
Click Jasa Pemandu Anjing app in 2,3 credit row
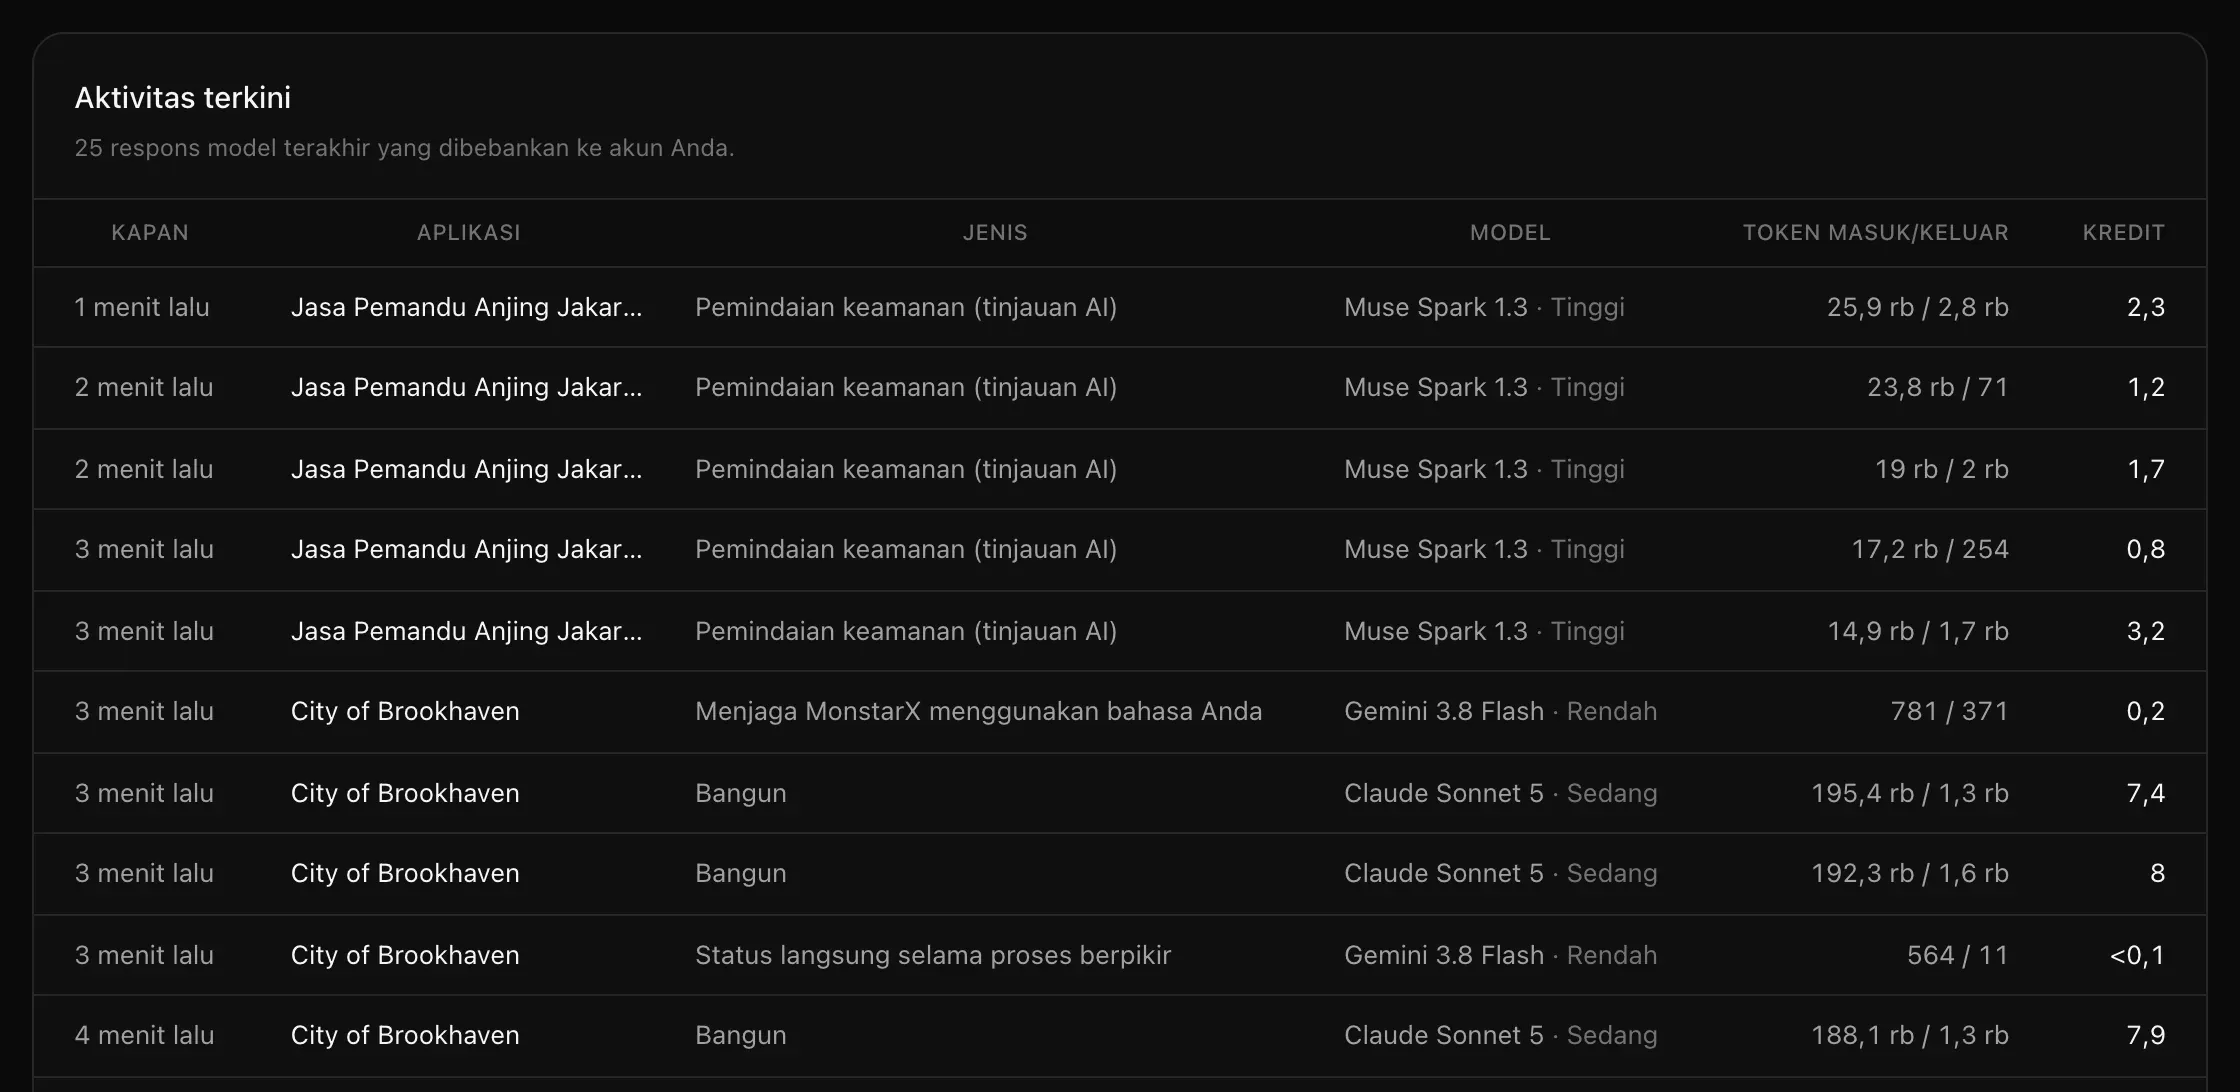pyautogui.click(x=467, y=307)
